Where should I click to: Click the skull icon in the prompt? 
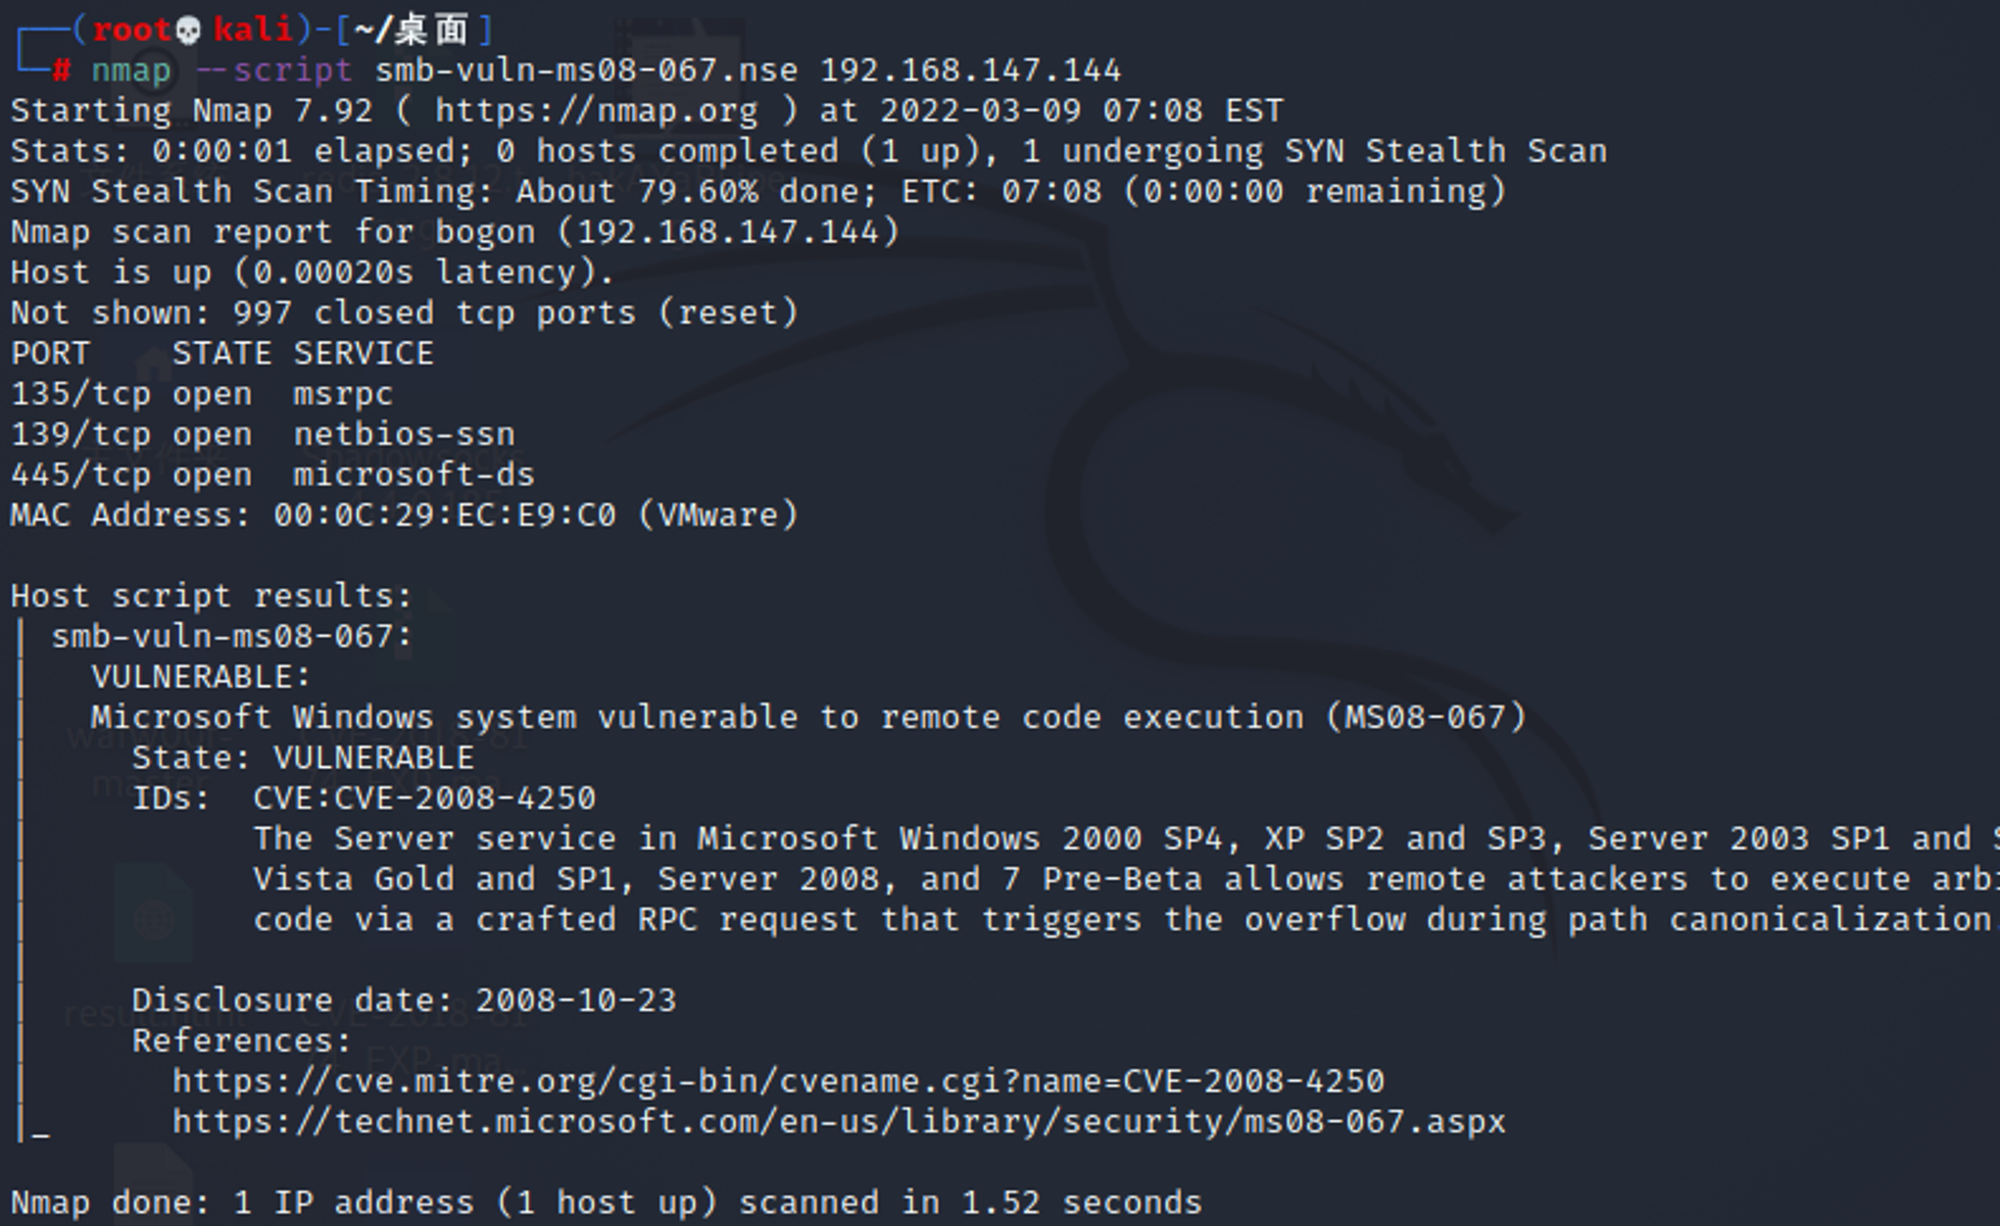pos(188,30)
